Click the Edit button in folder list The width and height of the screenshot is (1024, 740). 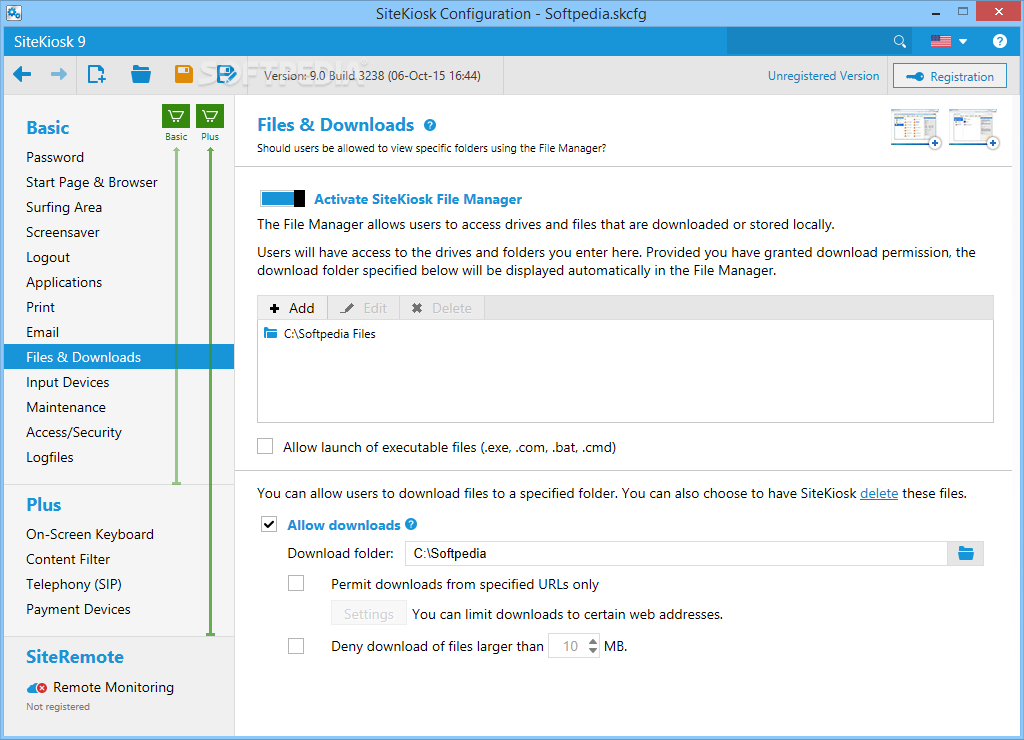[x=364, y=308]
